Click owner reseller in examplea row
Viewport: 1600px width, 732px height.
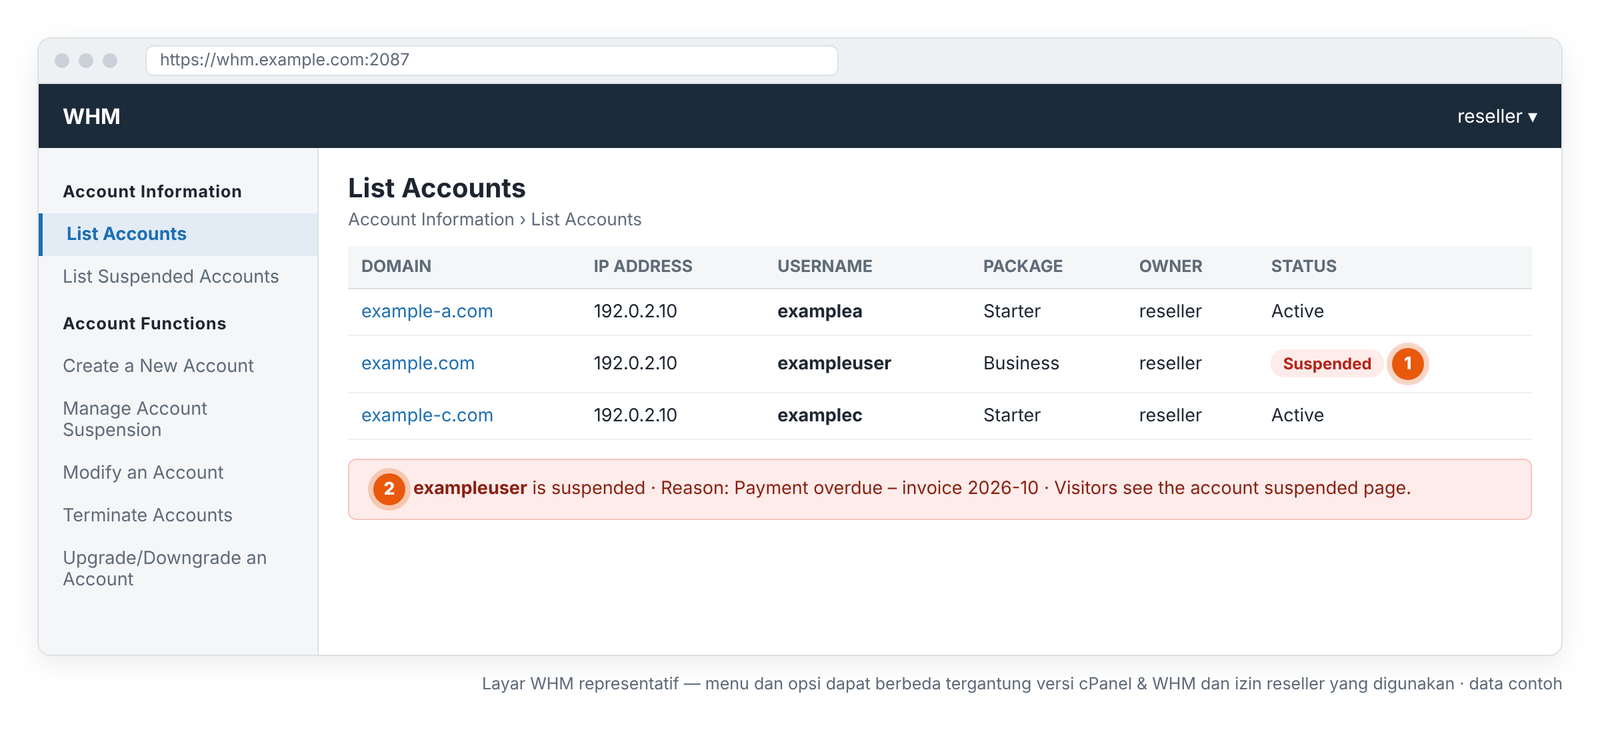click(x=1170, y=311)
